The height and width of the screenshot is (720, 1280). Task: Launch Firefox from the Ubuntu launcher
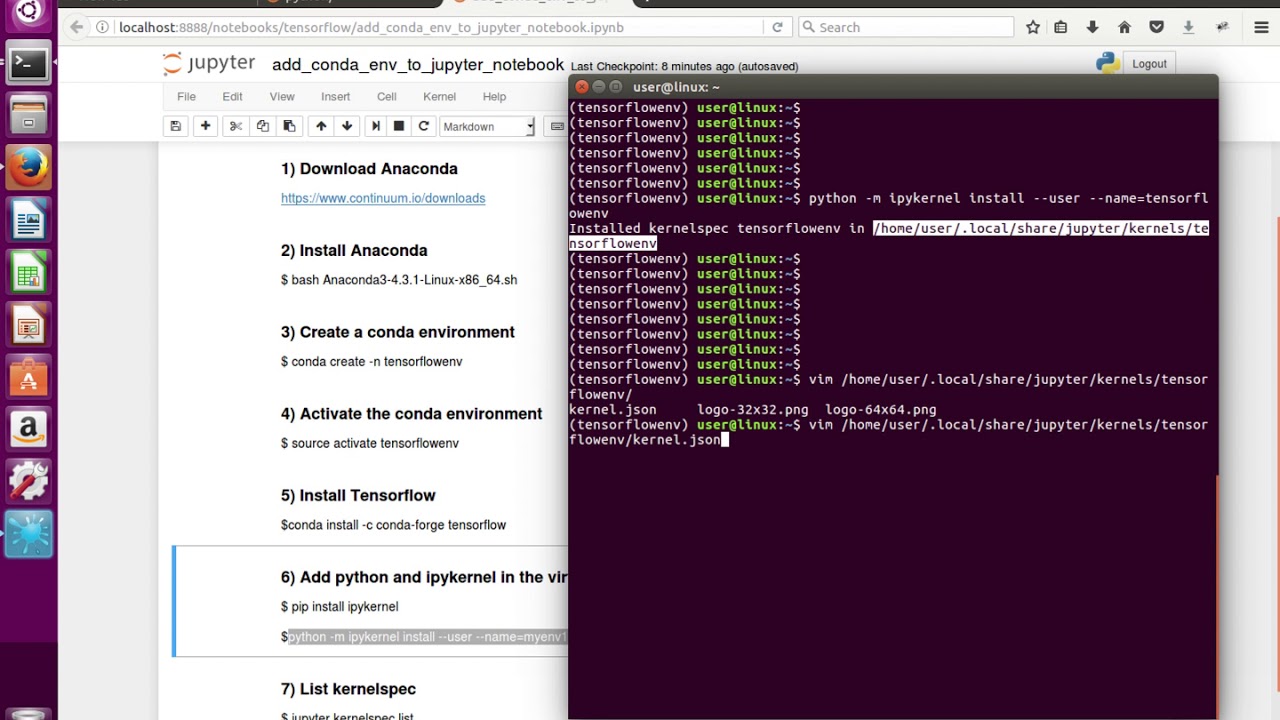coord(28,167)
